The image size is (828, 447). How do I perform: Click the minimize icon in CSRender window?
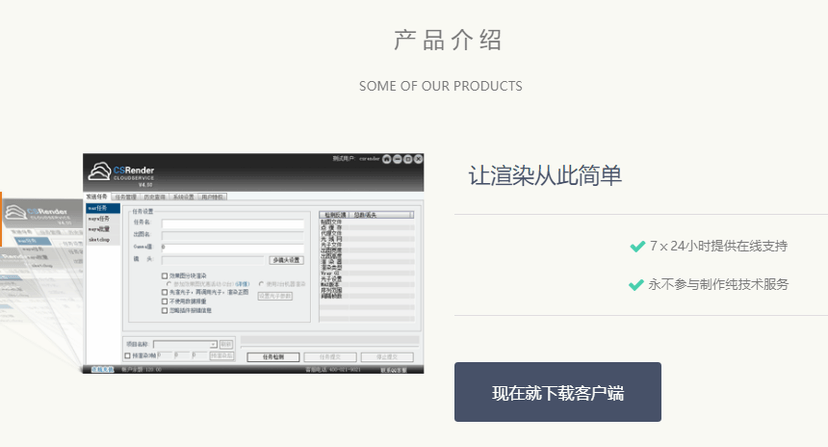[x=397, y=159]
